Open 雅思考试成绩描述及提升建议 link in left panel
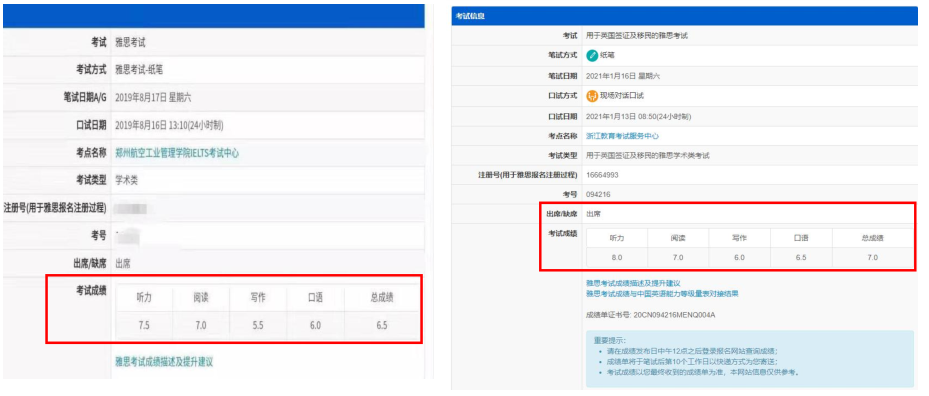The width and height of the screenshot is (929, 396). click(x=164, y=362)
